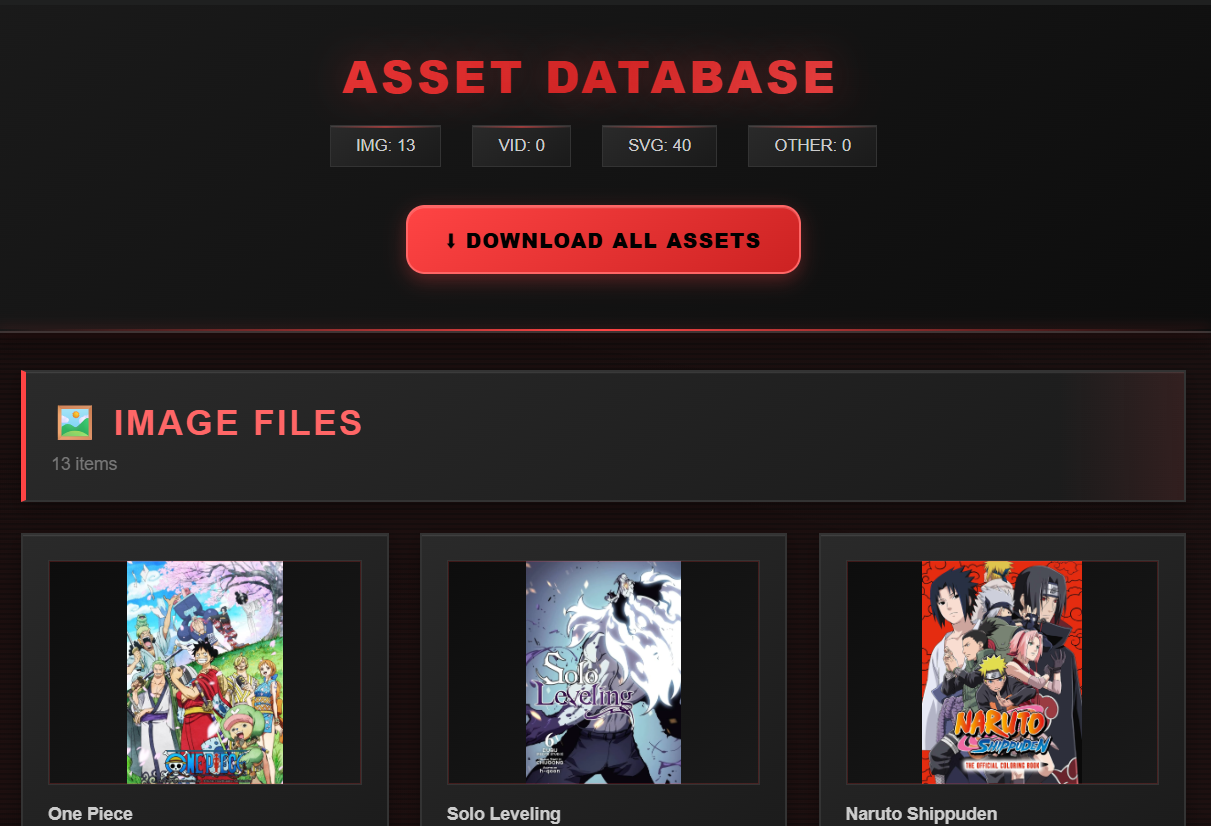Click the Solo Leveling title label
The height and width of the screenshot is (826, 1211).
coord(503,814)
